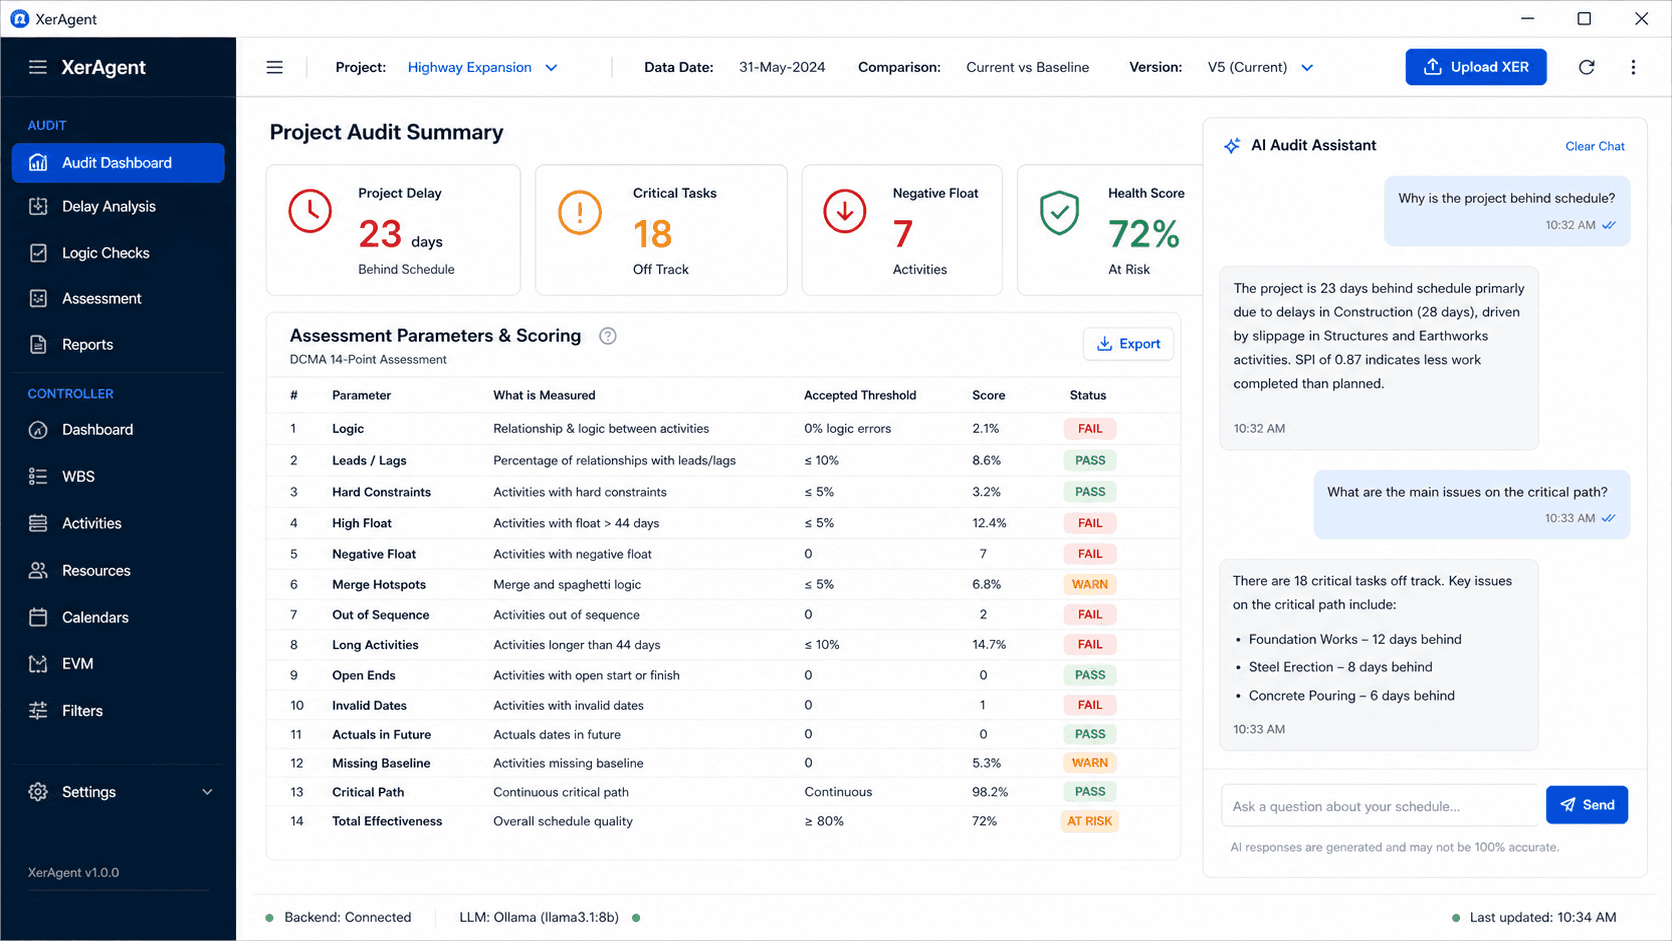Viewport: 1672px width, 941px height.
Task: Open the three-dot more options menu
Action: [1633, 67]
